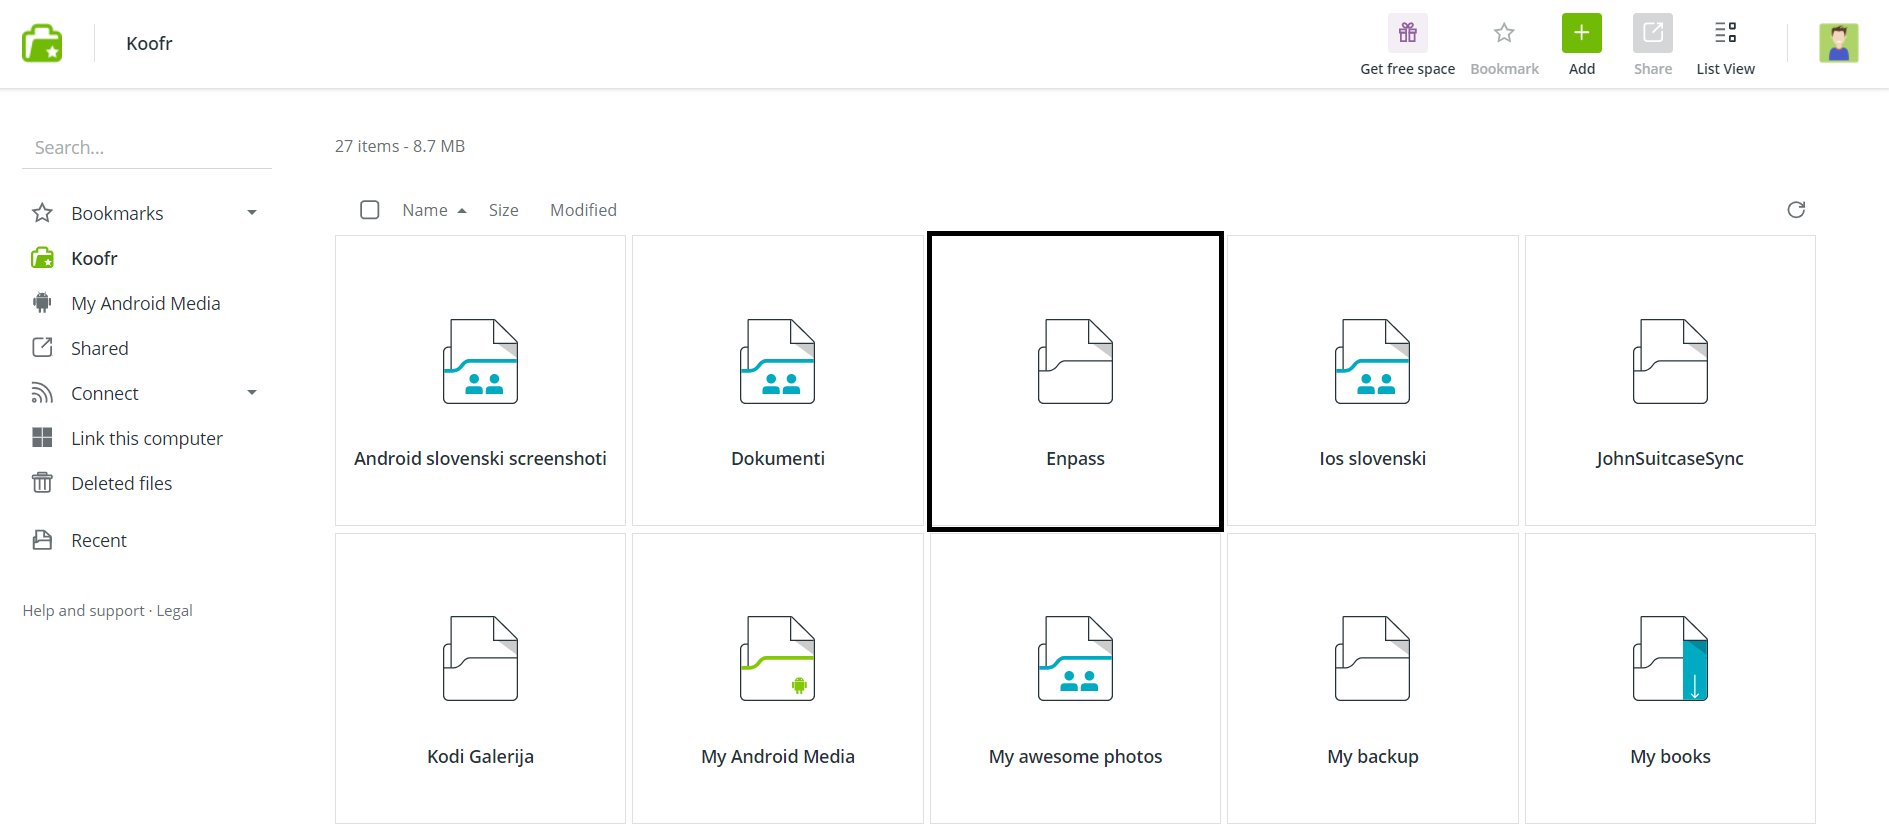Select Link this computer
Image resolution: width=1889 pixels, height=827 pixels.
[x=147, y=438]
